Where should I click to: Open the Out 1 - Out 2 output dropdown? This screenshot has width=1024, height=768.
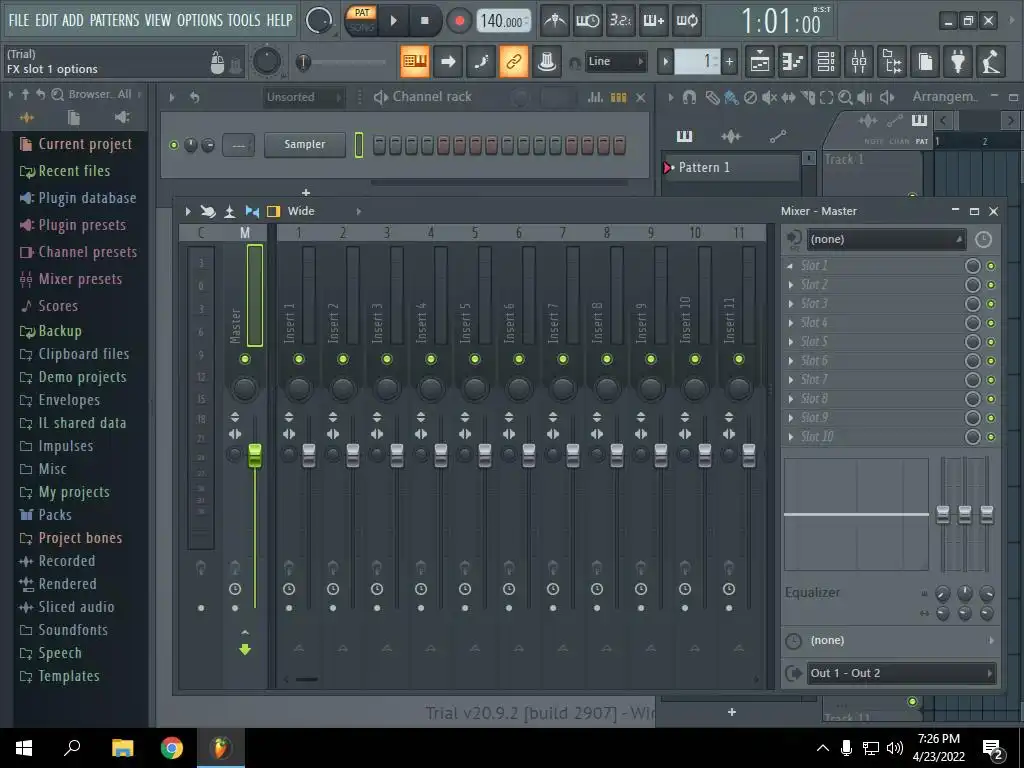(x=901, y=673)
